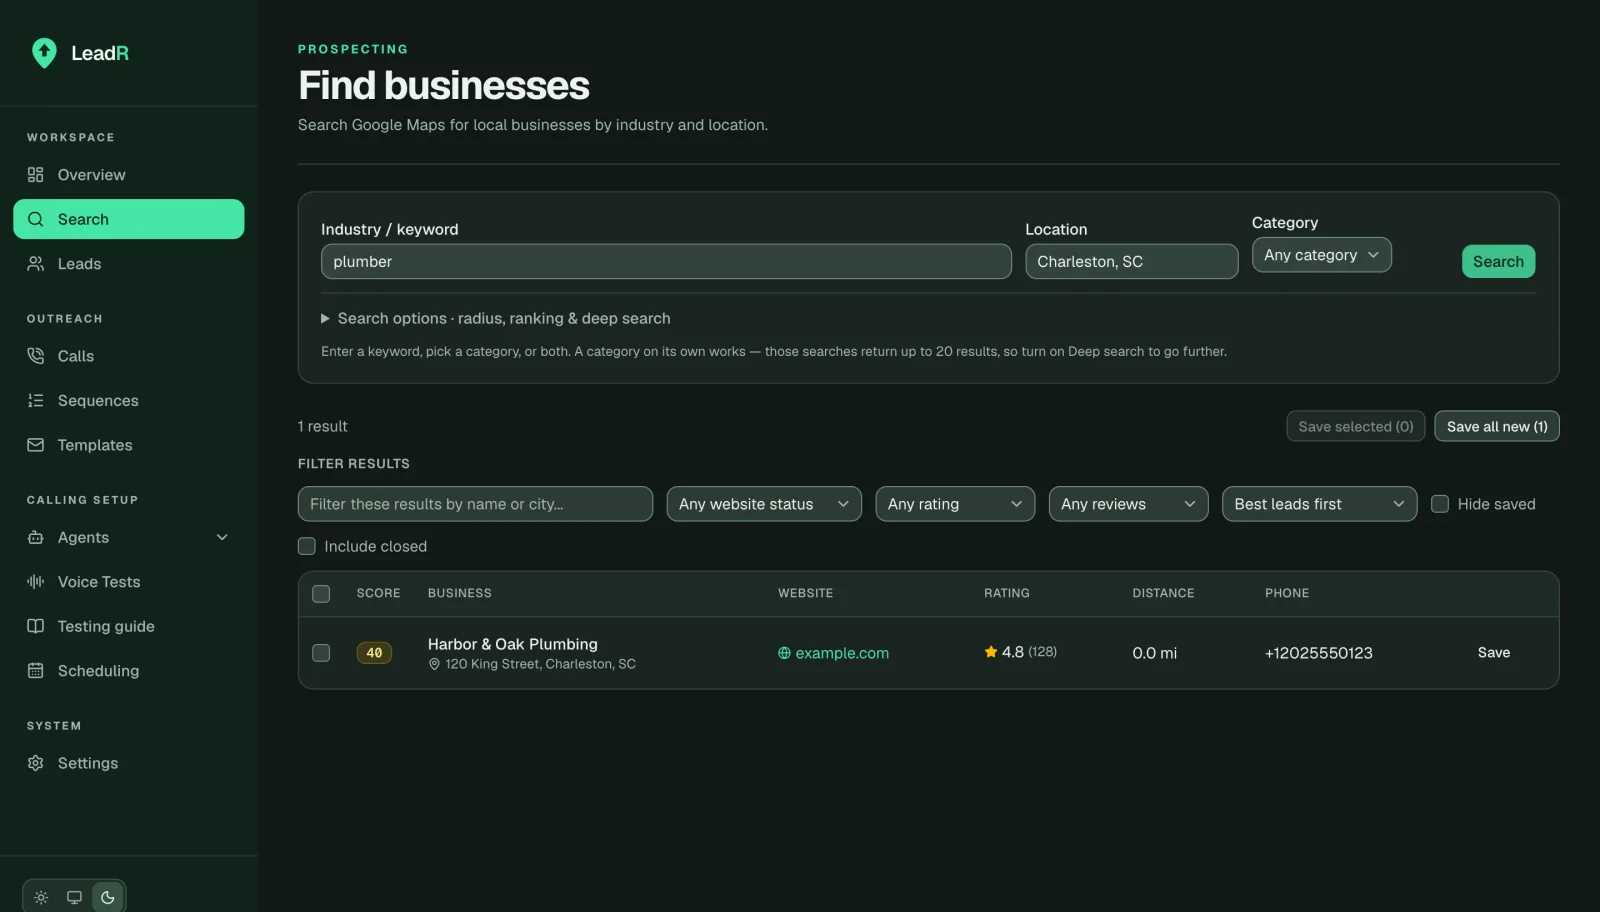Save the Harbor & Oak Plumbing lead
The image size is (1600, 912).
pyautogui.click(x=1494, y=653)
